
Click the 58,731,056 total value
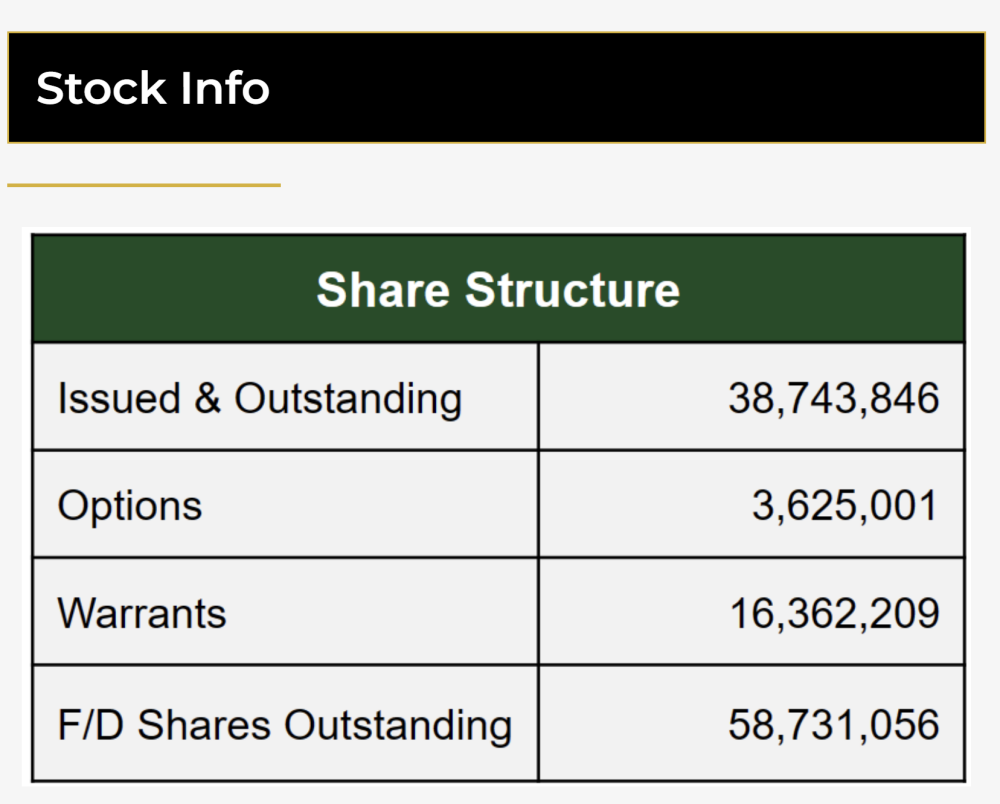point(834,724)
